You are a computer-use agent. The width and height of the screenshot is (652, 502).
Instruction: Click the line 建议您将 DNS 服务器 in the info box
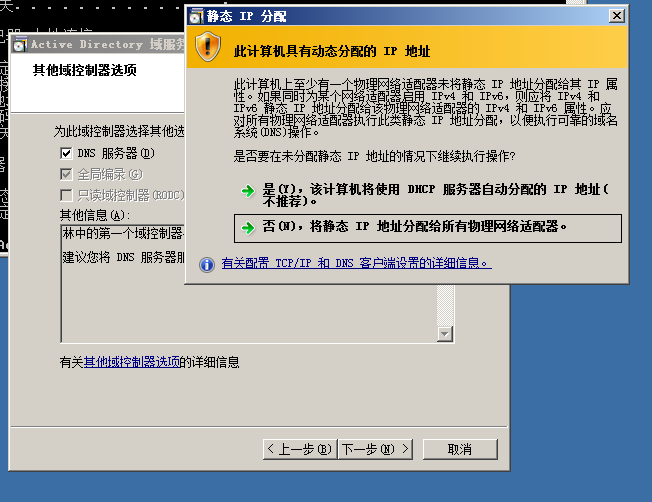[x=123, y=257]
